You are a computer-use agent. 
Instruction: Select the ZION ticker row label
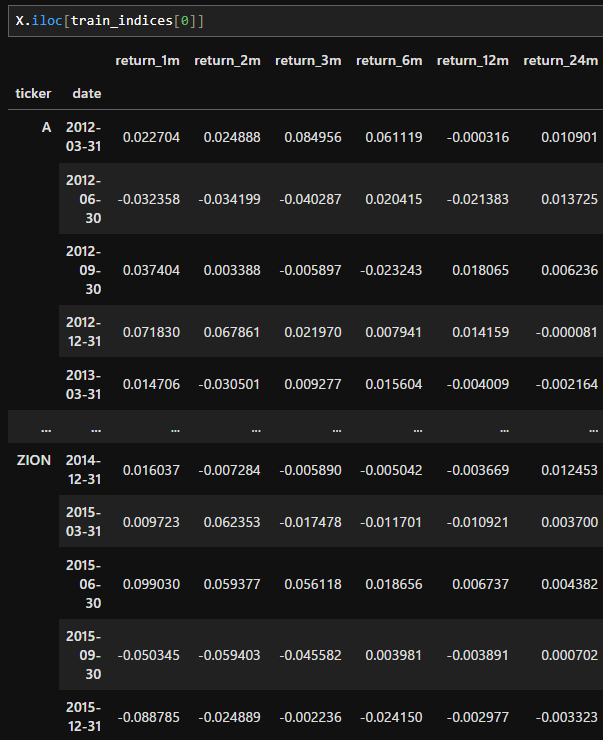point(34,460)
